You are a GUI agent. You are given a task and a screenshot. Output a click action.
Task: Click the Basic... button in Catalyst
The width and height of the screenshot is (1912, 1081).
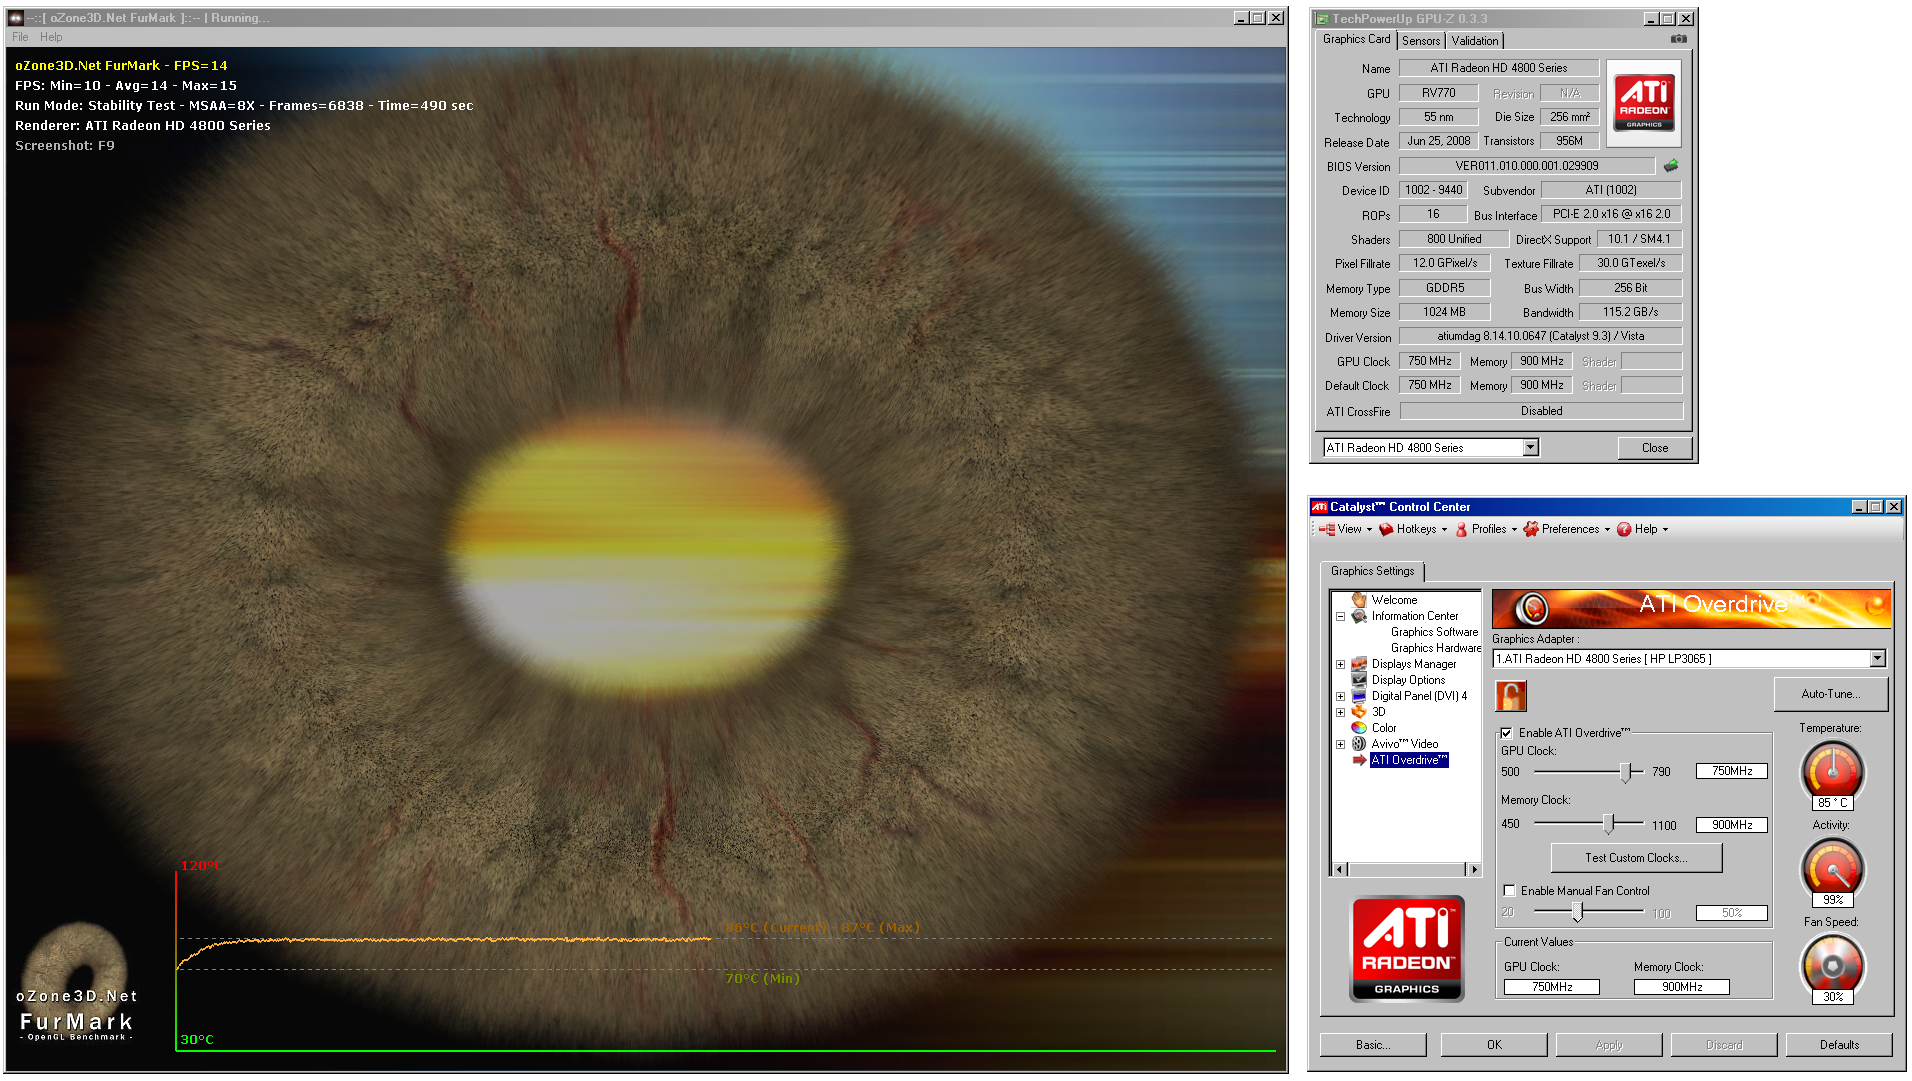1373,1045
